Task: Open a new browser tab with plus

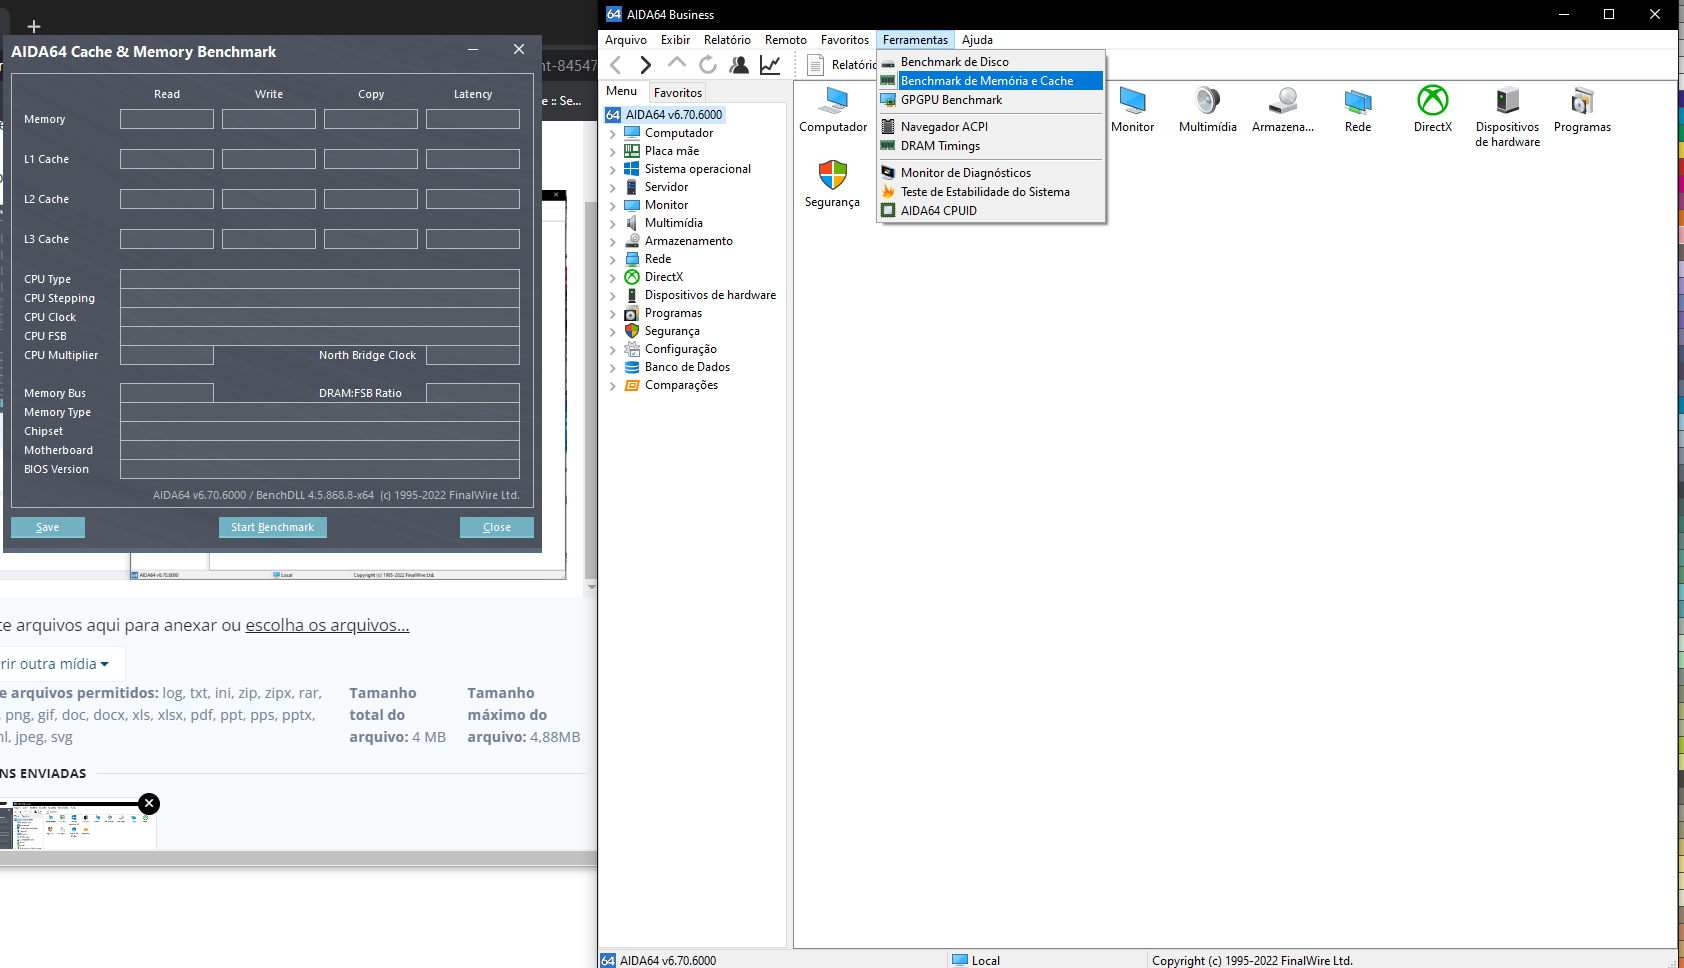Action: [x=34, y=26]
